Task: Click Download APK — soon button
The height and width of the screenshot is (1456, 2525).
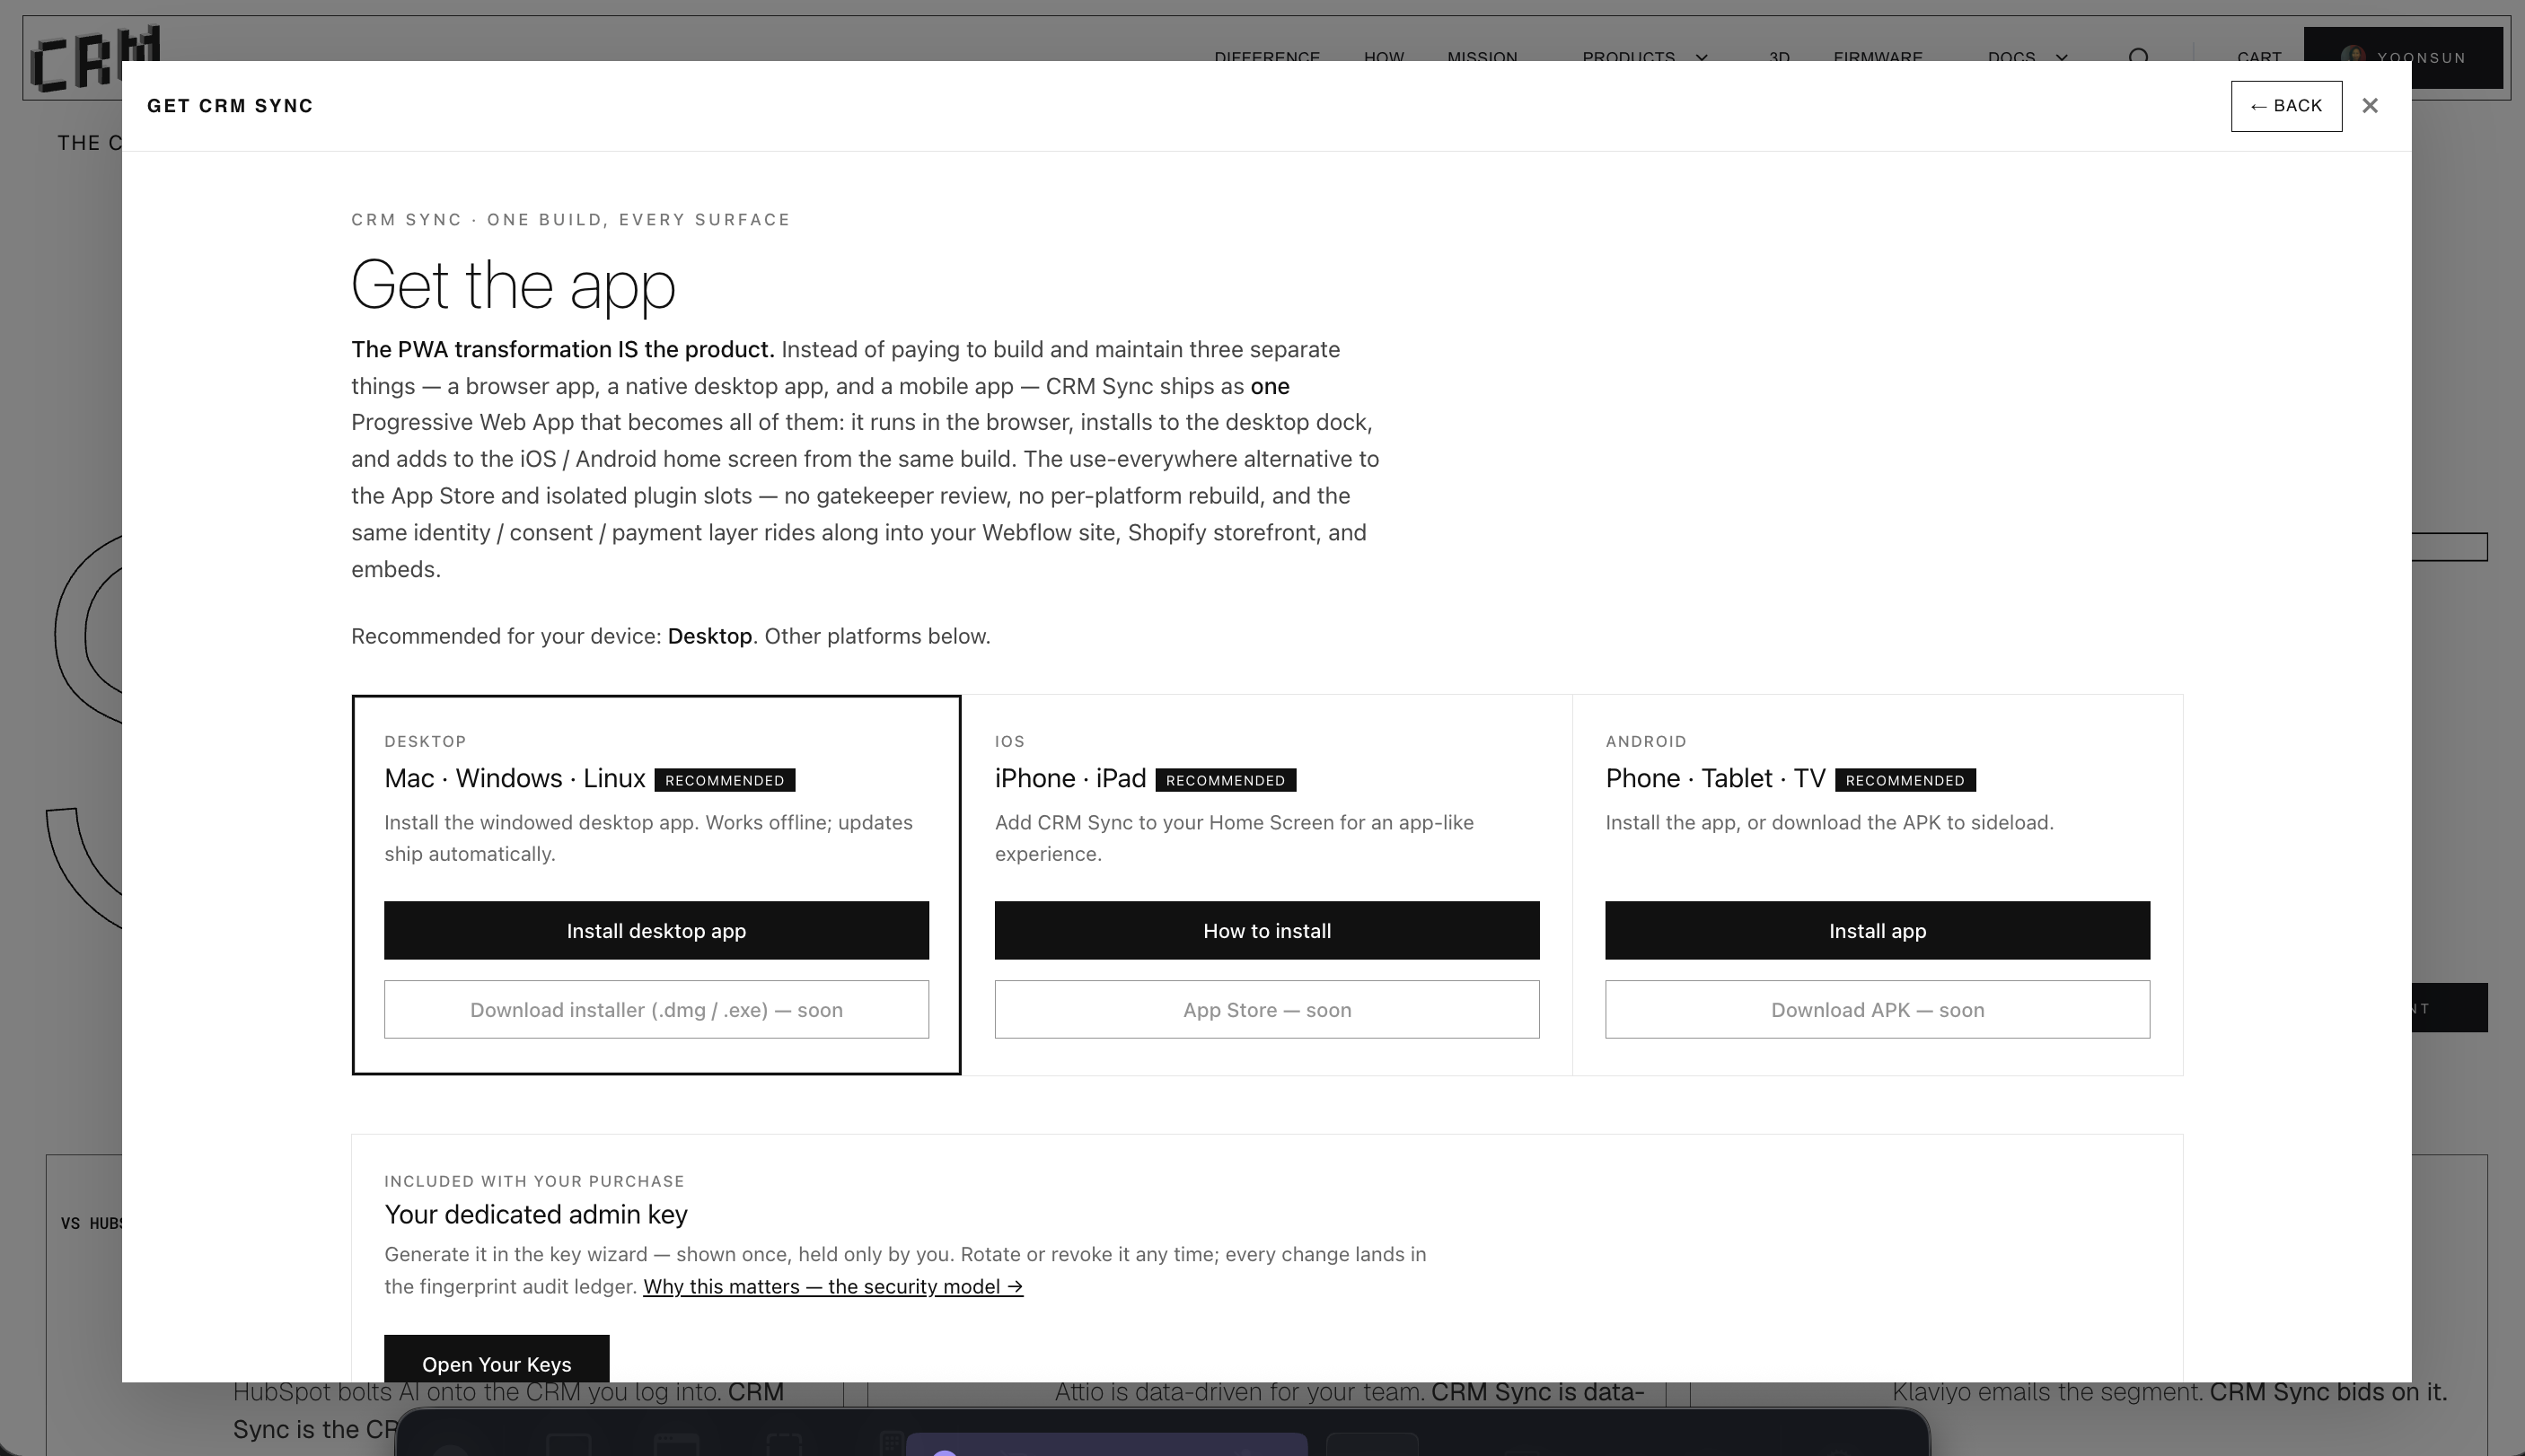Action: [x=1877, y=1009]
